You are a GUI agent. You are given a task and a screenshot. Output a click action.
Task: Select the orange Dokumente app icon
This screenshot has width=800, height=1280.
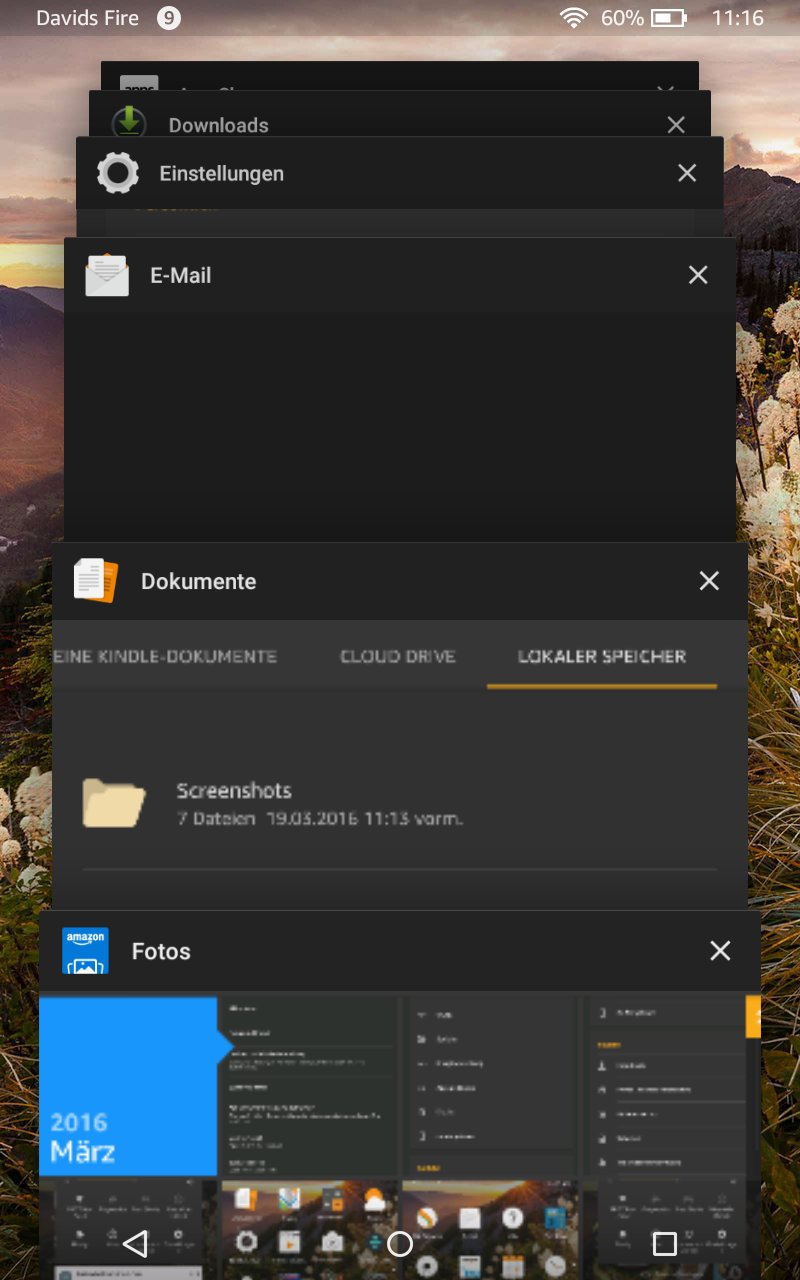(x=97, y=581)
